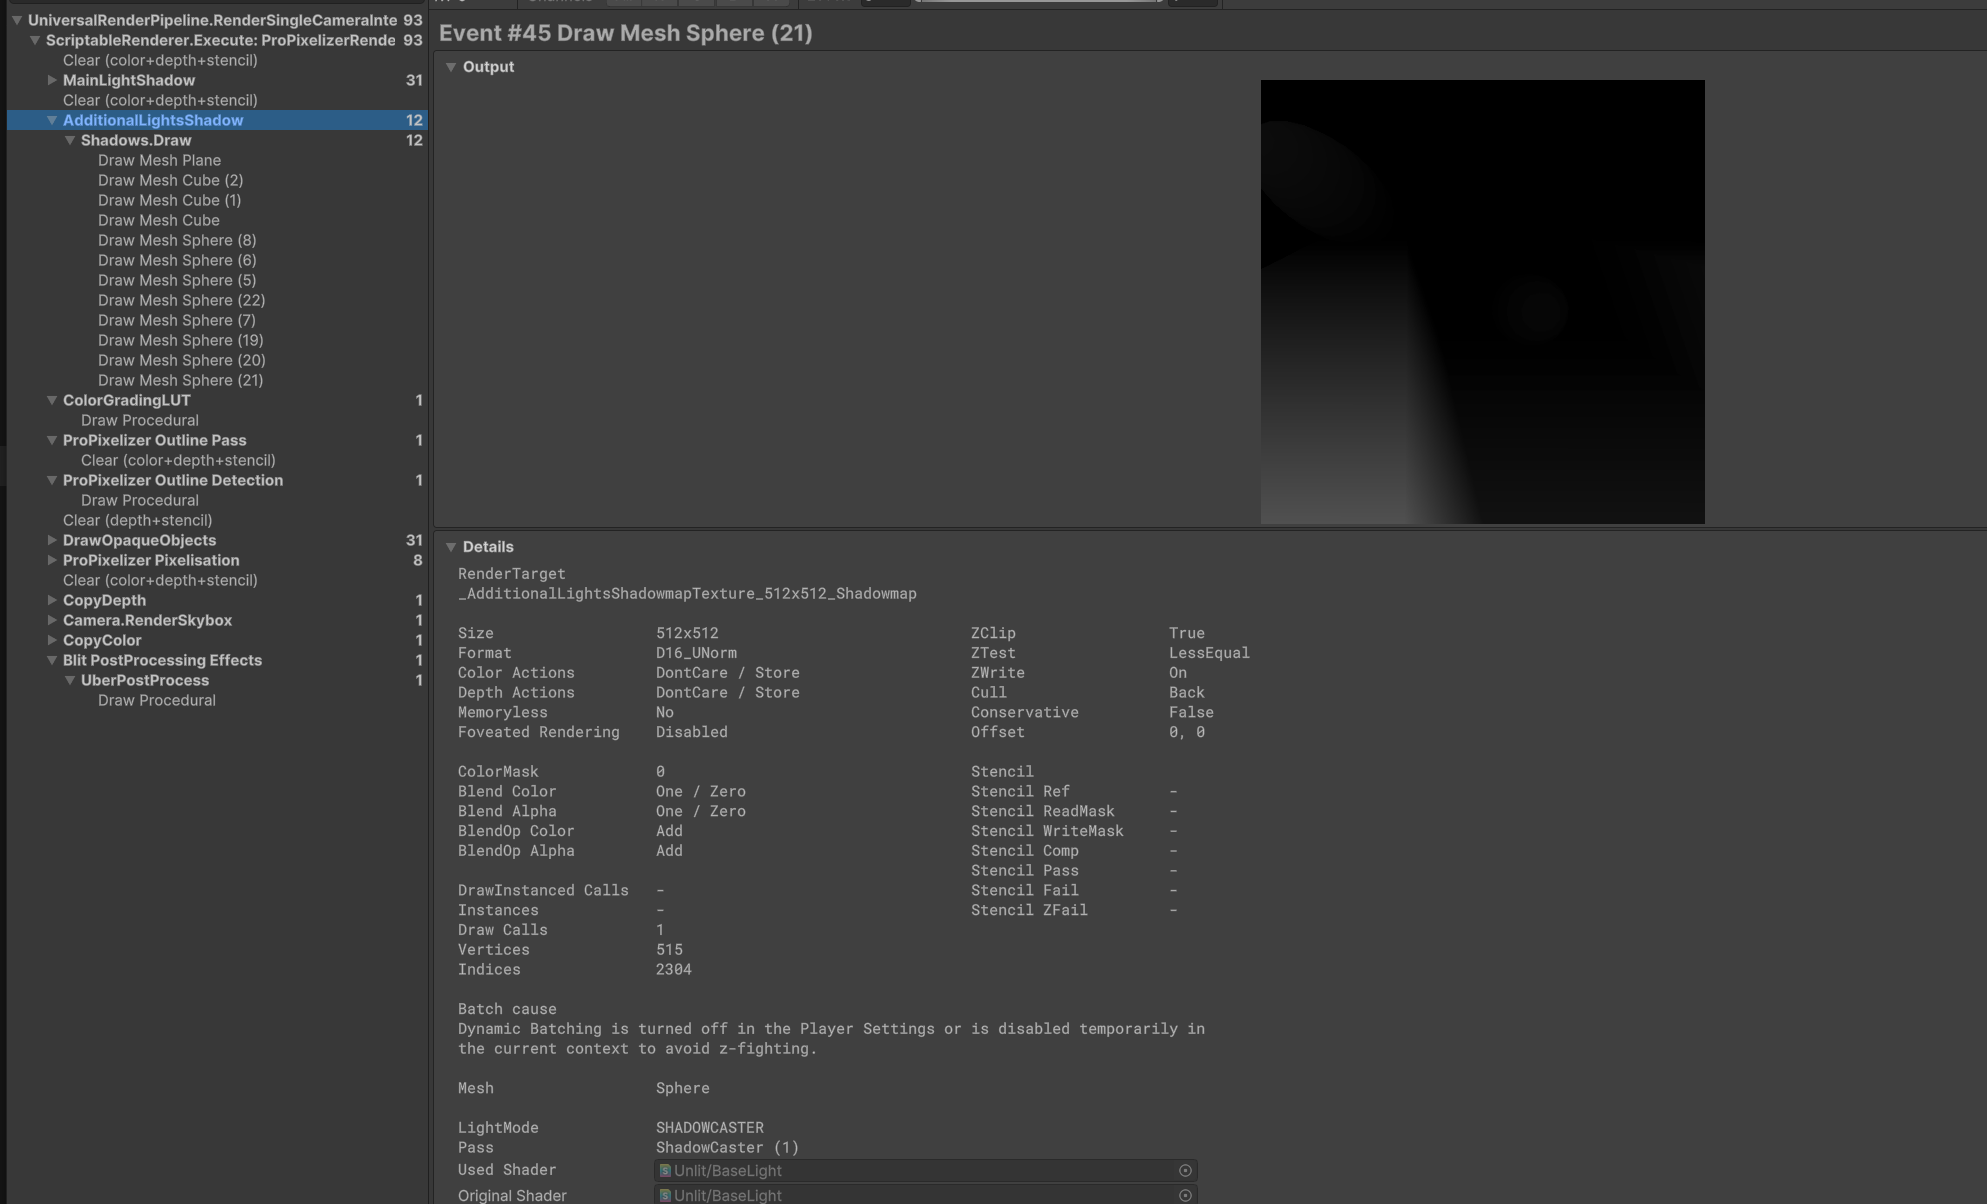Select the Draw Mesh Plane event
1987x1204 pixels.
pos(159,160)
